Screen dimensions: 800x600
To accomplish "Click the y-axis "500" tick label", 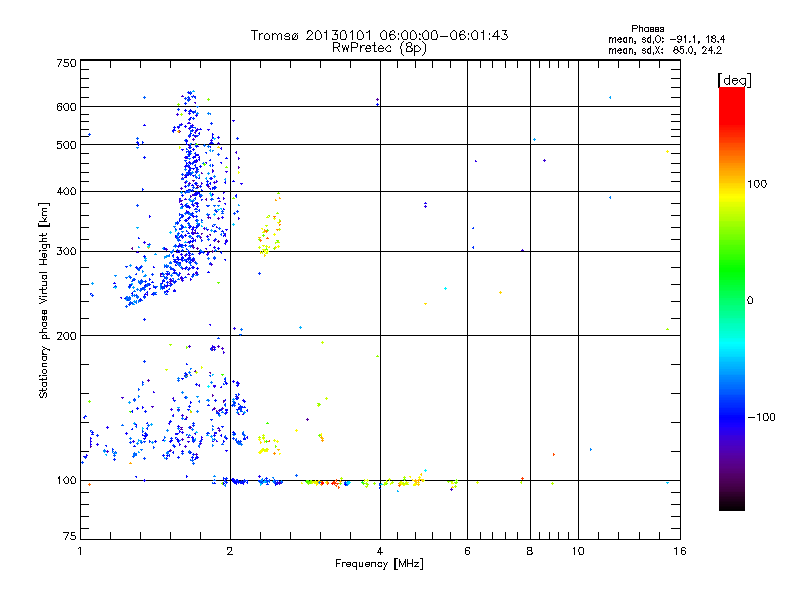I will tap(66, 145).
